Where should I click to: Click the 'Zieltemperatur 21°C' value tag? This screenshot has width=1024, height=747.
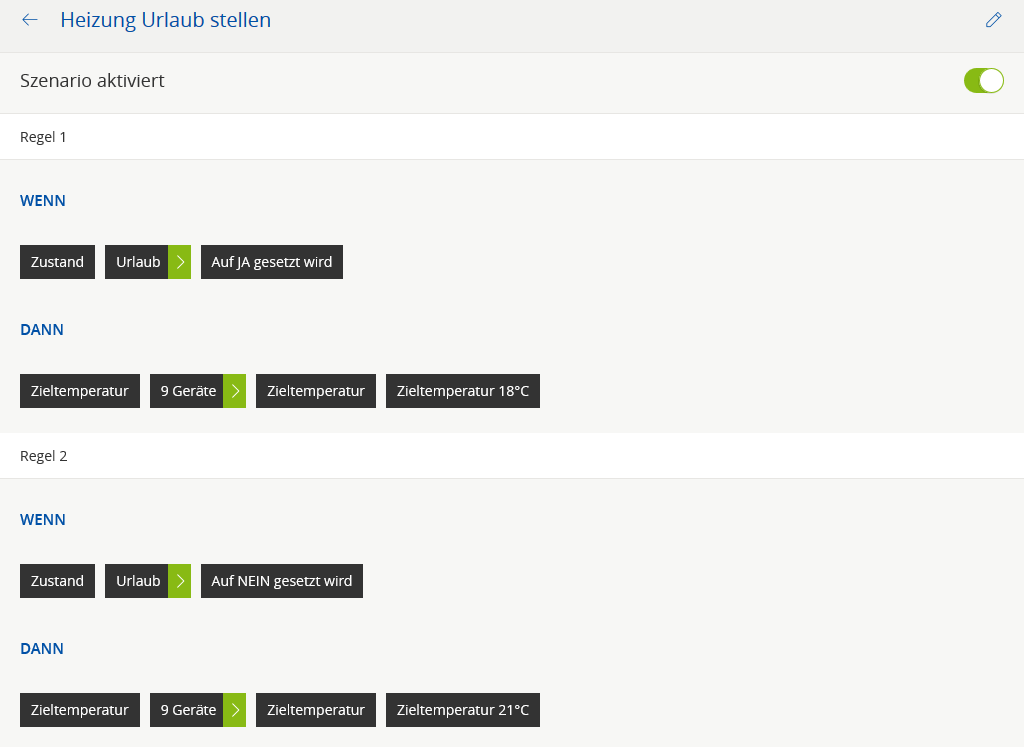(462, 710)
